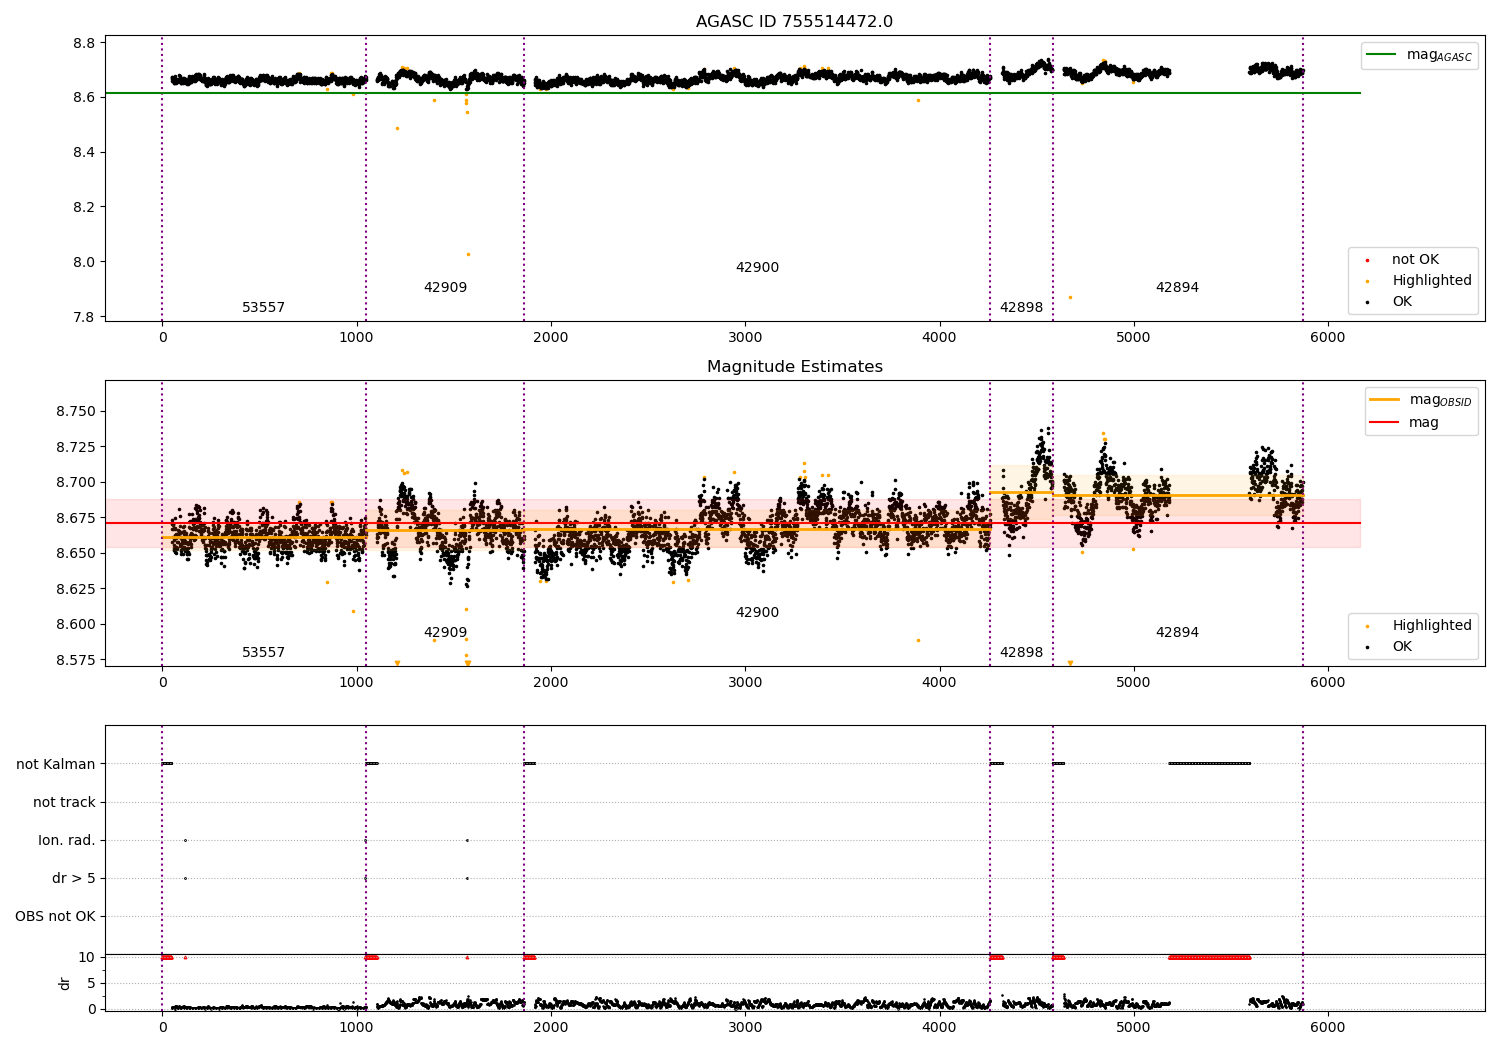This screenshot has width=1500, height=1050.
Task: Select 'OK' legend entry in Magnitude Estimates plot
Action: coord(1402,647)
